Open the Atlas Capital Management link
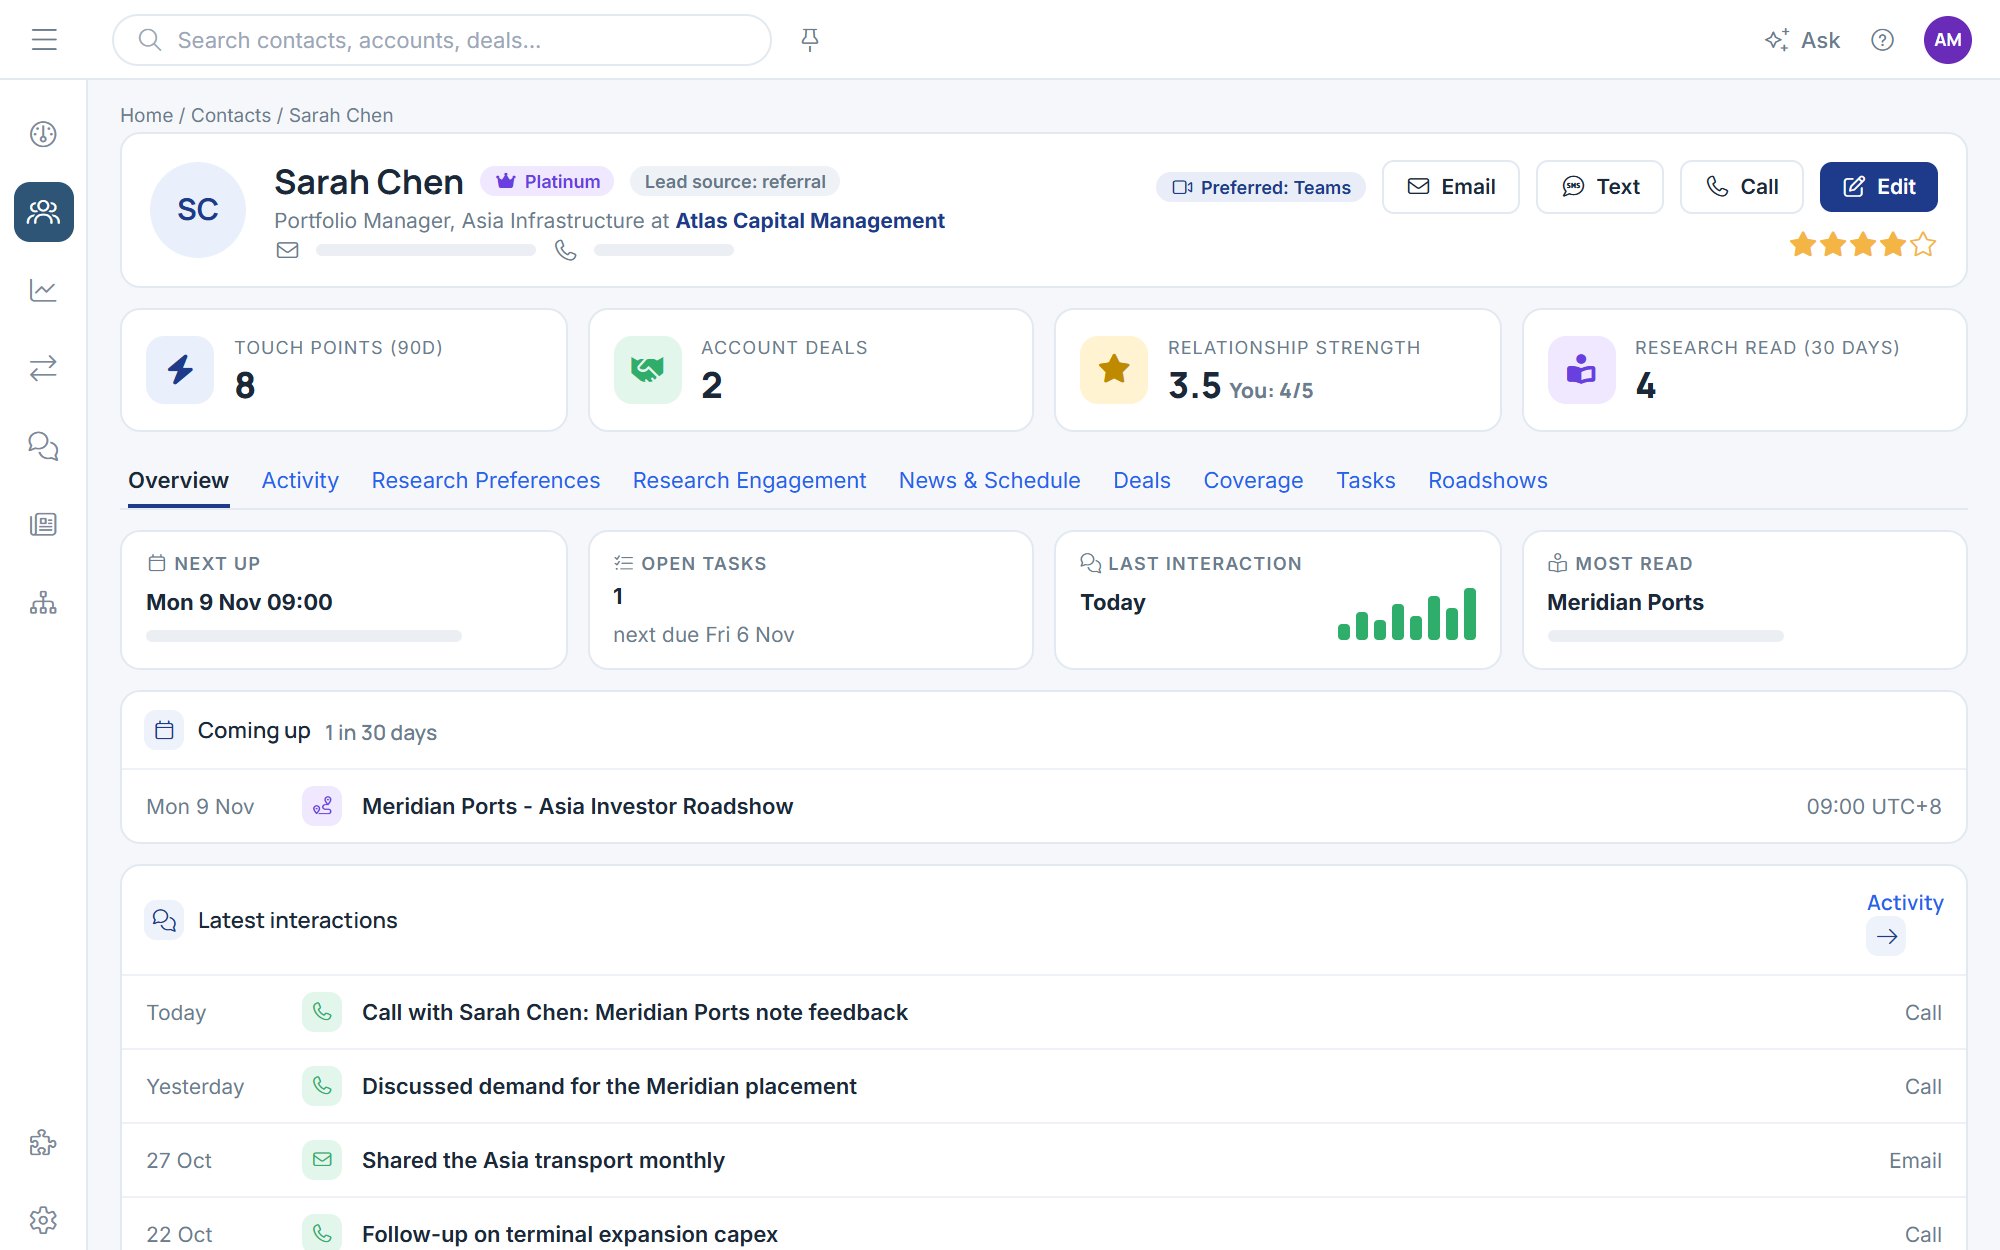 [x=810, y=221]
